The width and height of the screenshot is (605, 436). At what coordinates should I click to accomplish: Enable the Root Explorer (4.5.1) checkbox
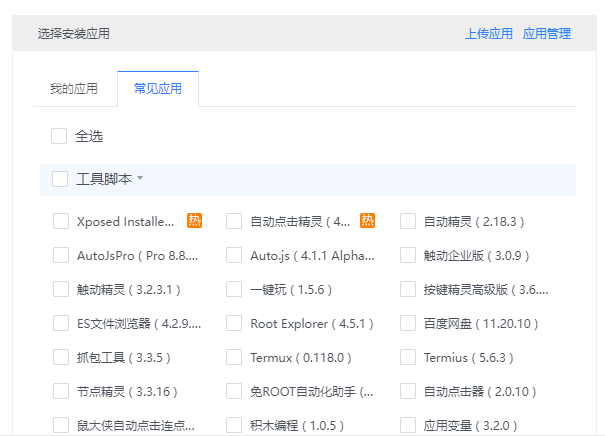point(234,323)
